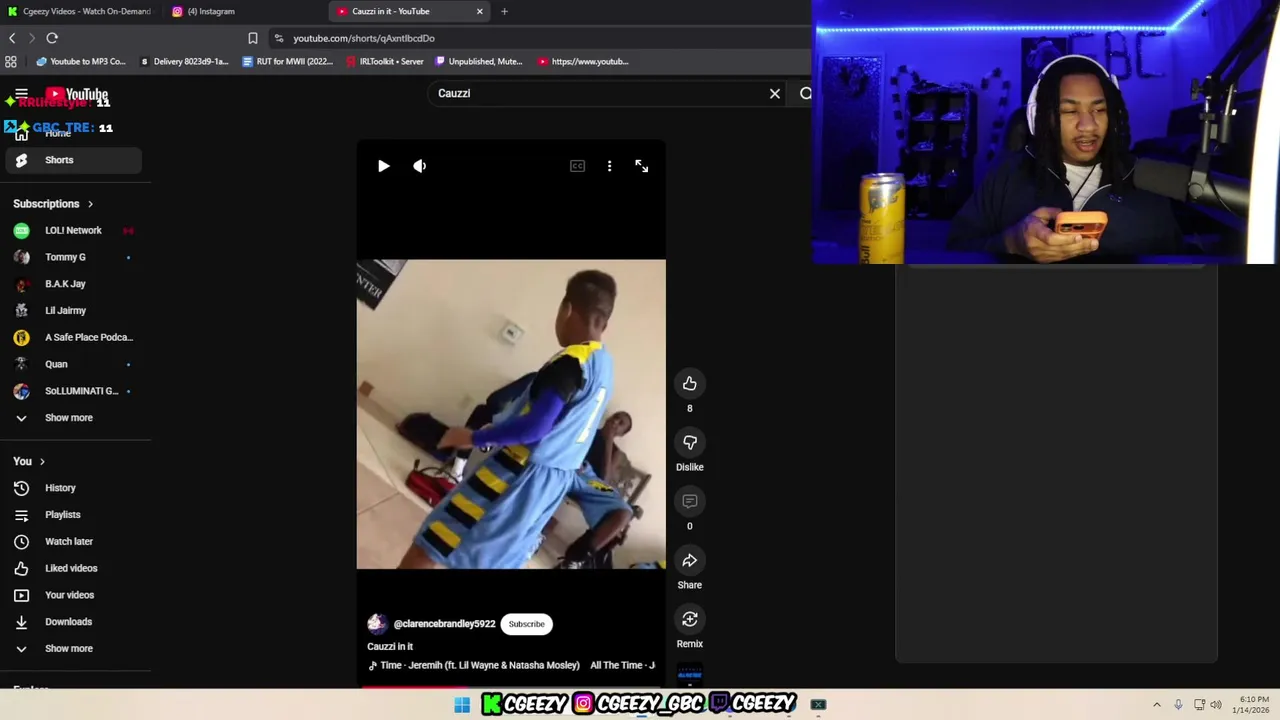Expand the You list with Show more
Image resolution: width=1280 pixels, height=720 pixels.
pyautogui.click(x=73, y=648)
